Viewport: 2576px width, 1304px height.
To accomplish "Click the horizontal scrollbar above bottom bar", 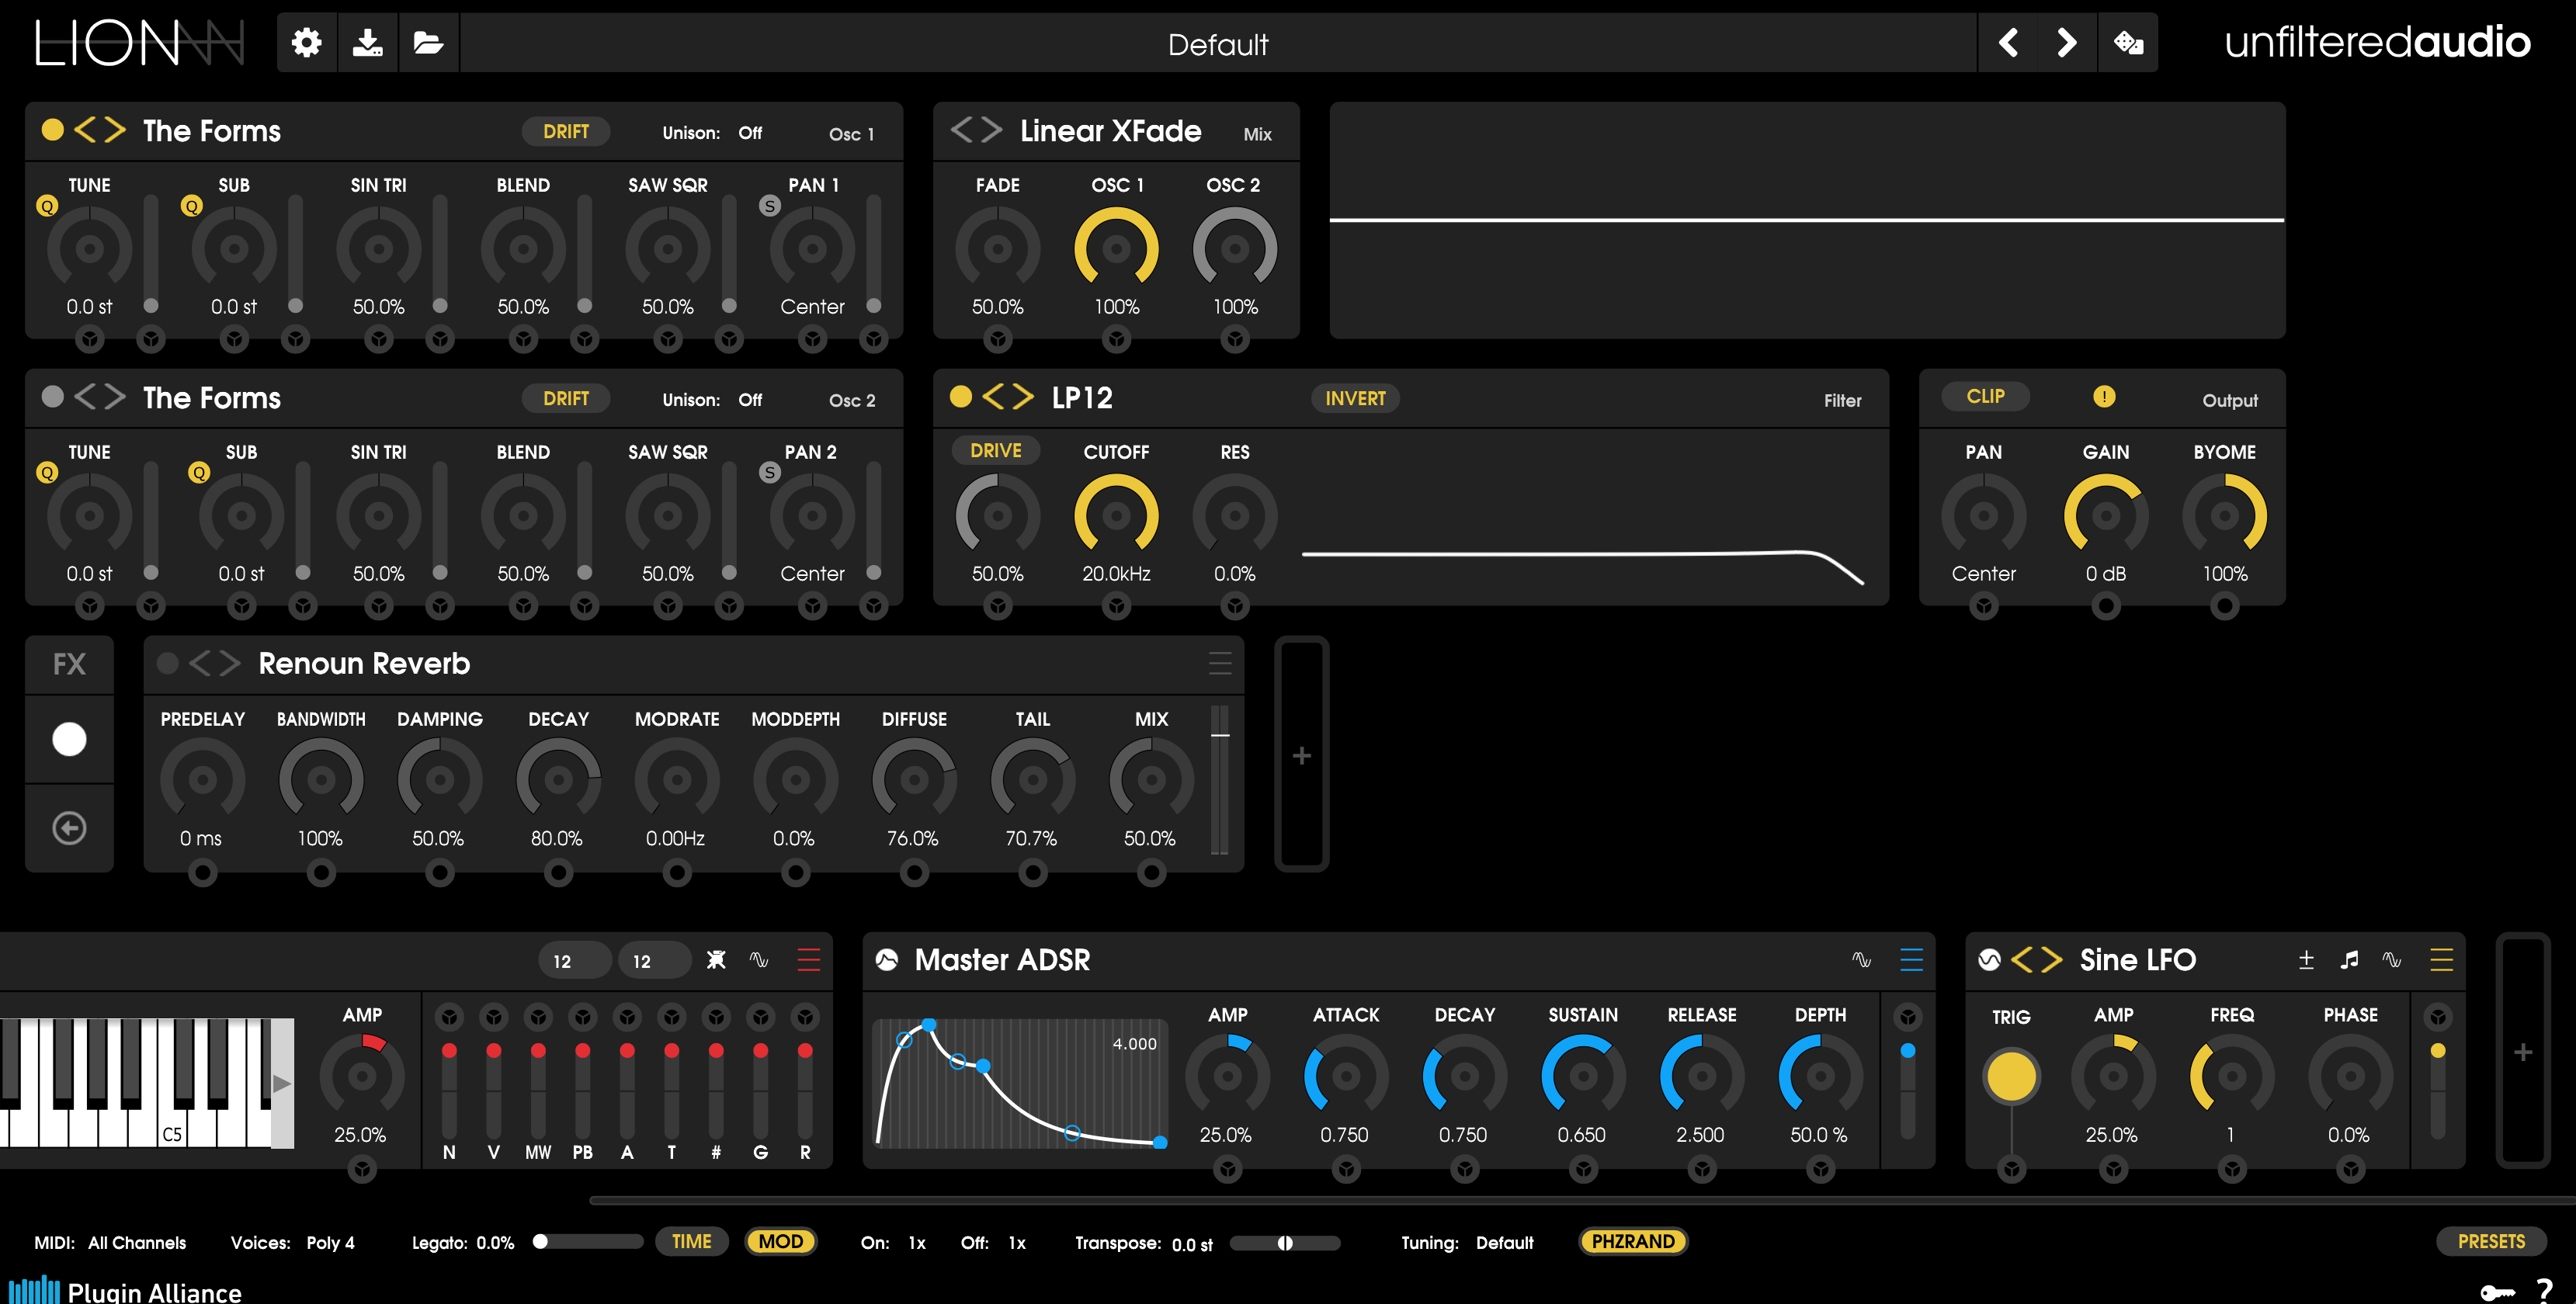I will click(1582, 1200).
